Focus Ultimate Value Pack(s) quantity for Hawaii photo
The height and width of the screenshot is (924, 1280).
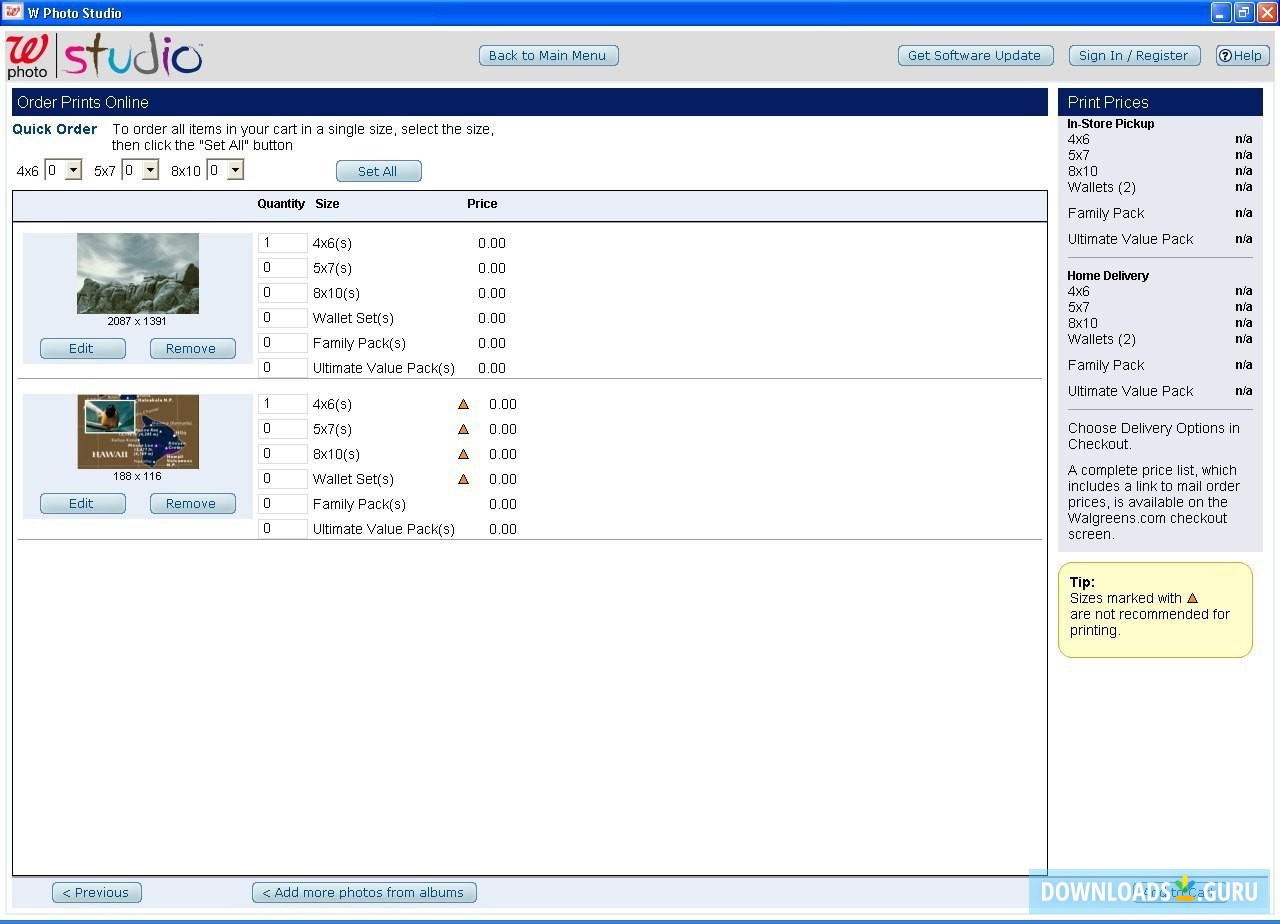click(282, 529)
